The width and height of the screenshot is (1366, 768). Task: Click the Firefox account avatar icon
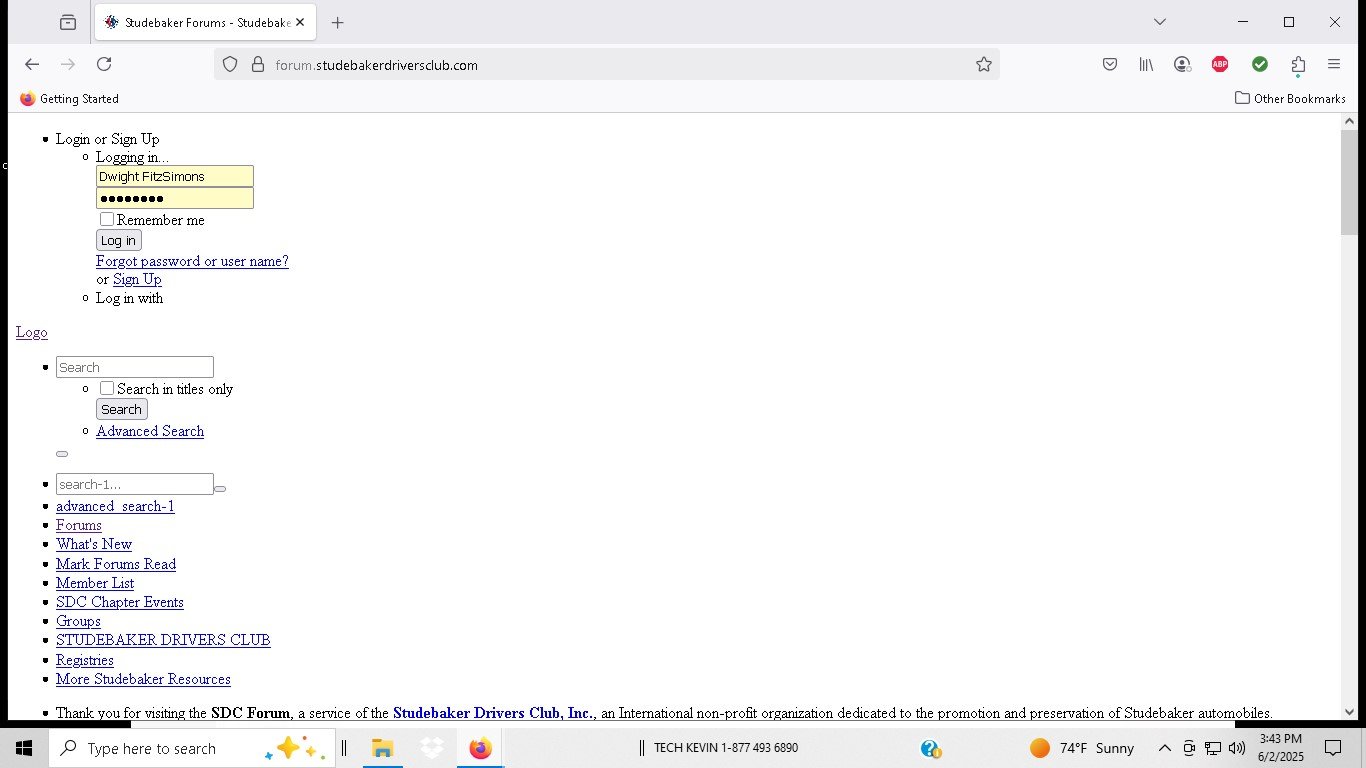click(1183, 64)
